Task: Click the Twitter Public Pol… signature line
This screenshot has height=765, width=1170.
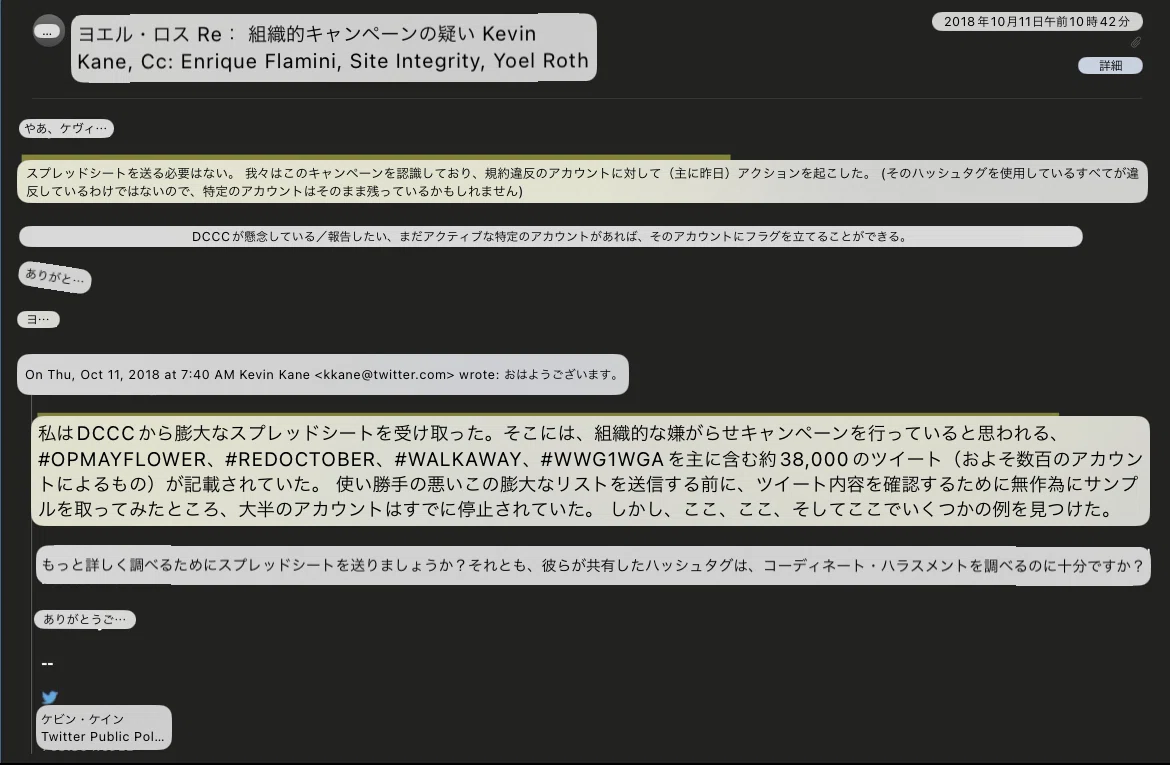Action: (x=102, y=736)
